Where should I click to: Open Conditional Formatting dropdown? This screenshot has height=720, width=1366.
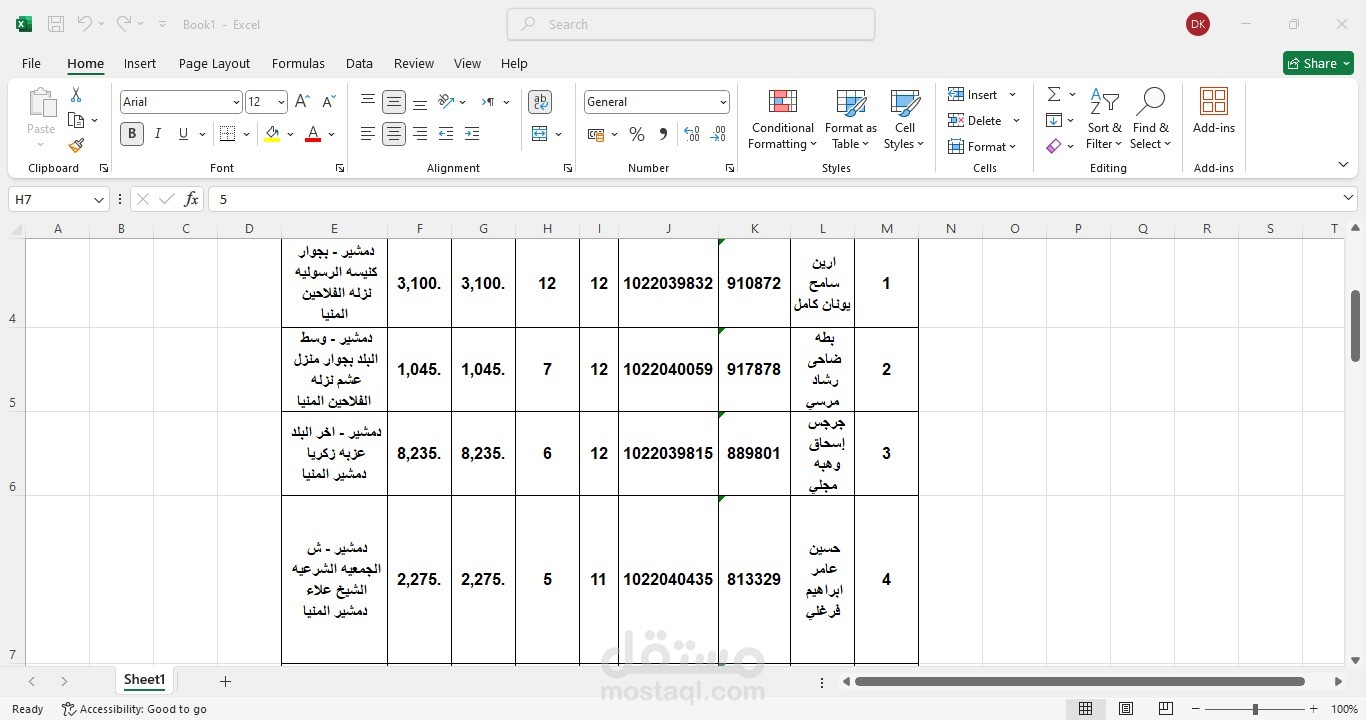[782, 120]
